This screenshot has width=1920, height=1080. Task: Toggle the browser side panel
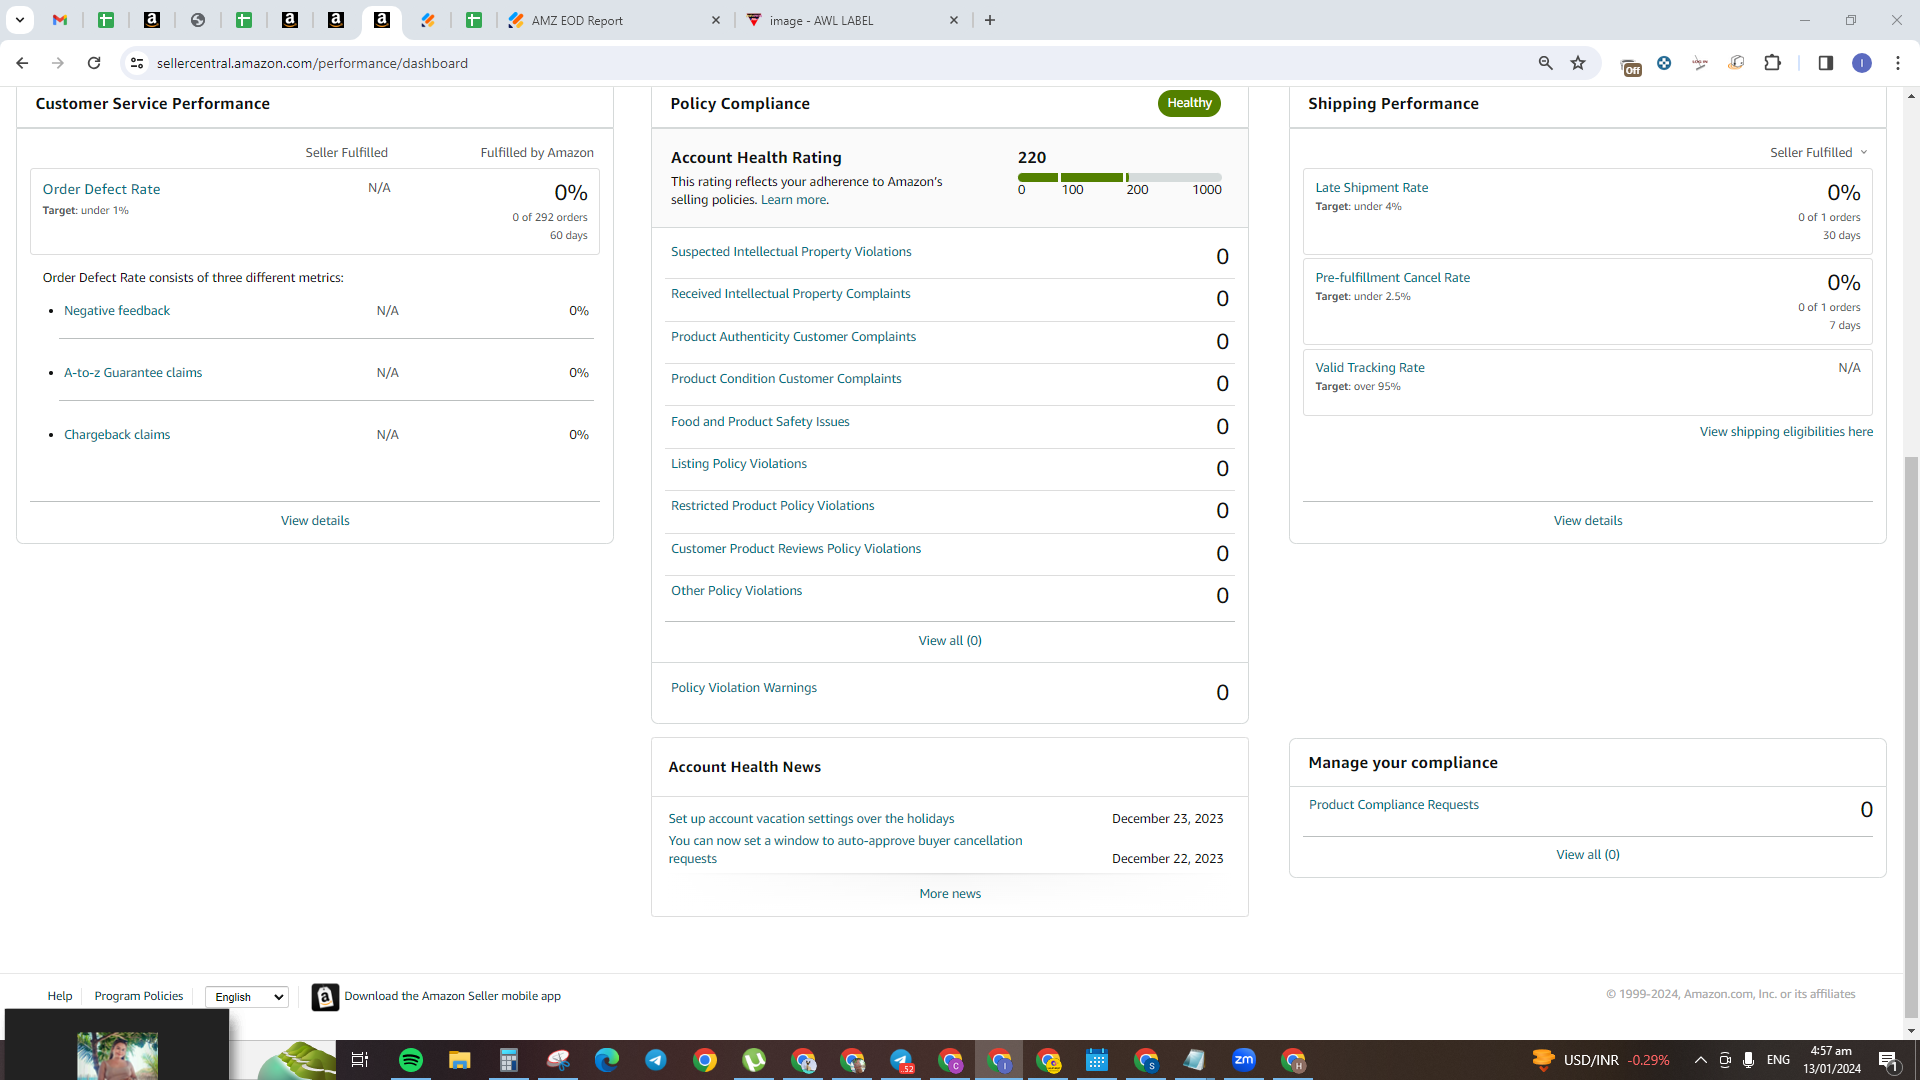click(1825, 63)
